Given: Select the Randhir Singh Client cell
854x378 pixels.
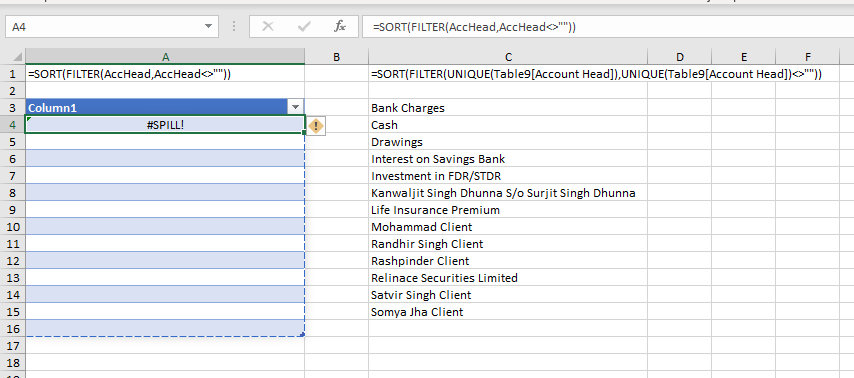Looking at the screenshot, I should (x=508, y=243).
